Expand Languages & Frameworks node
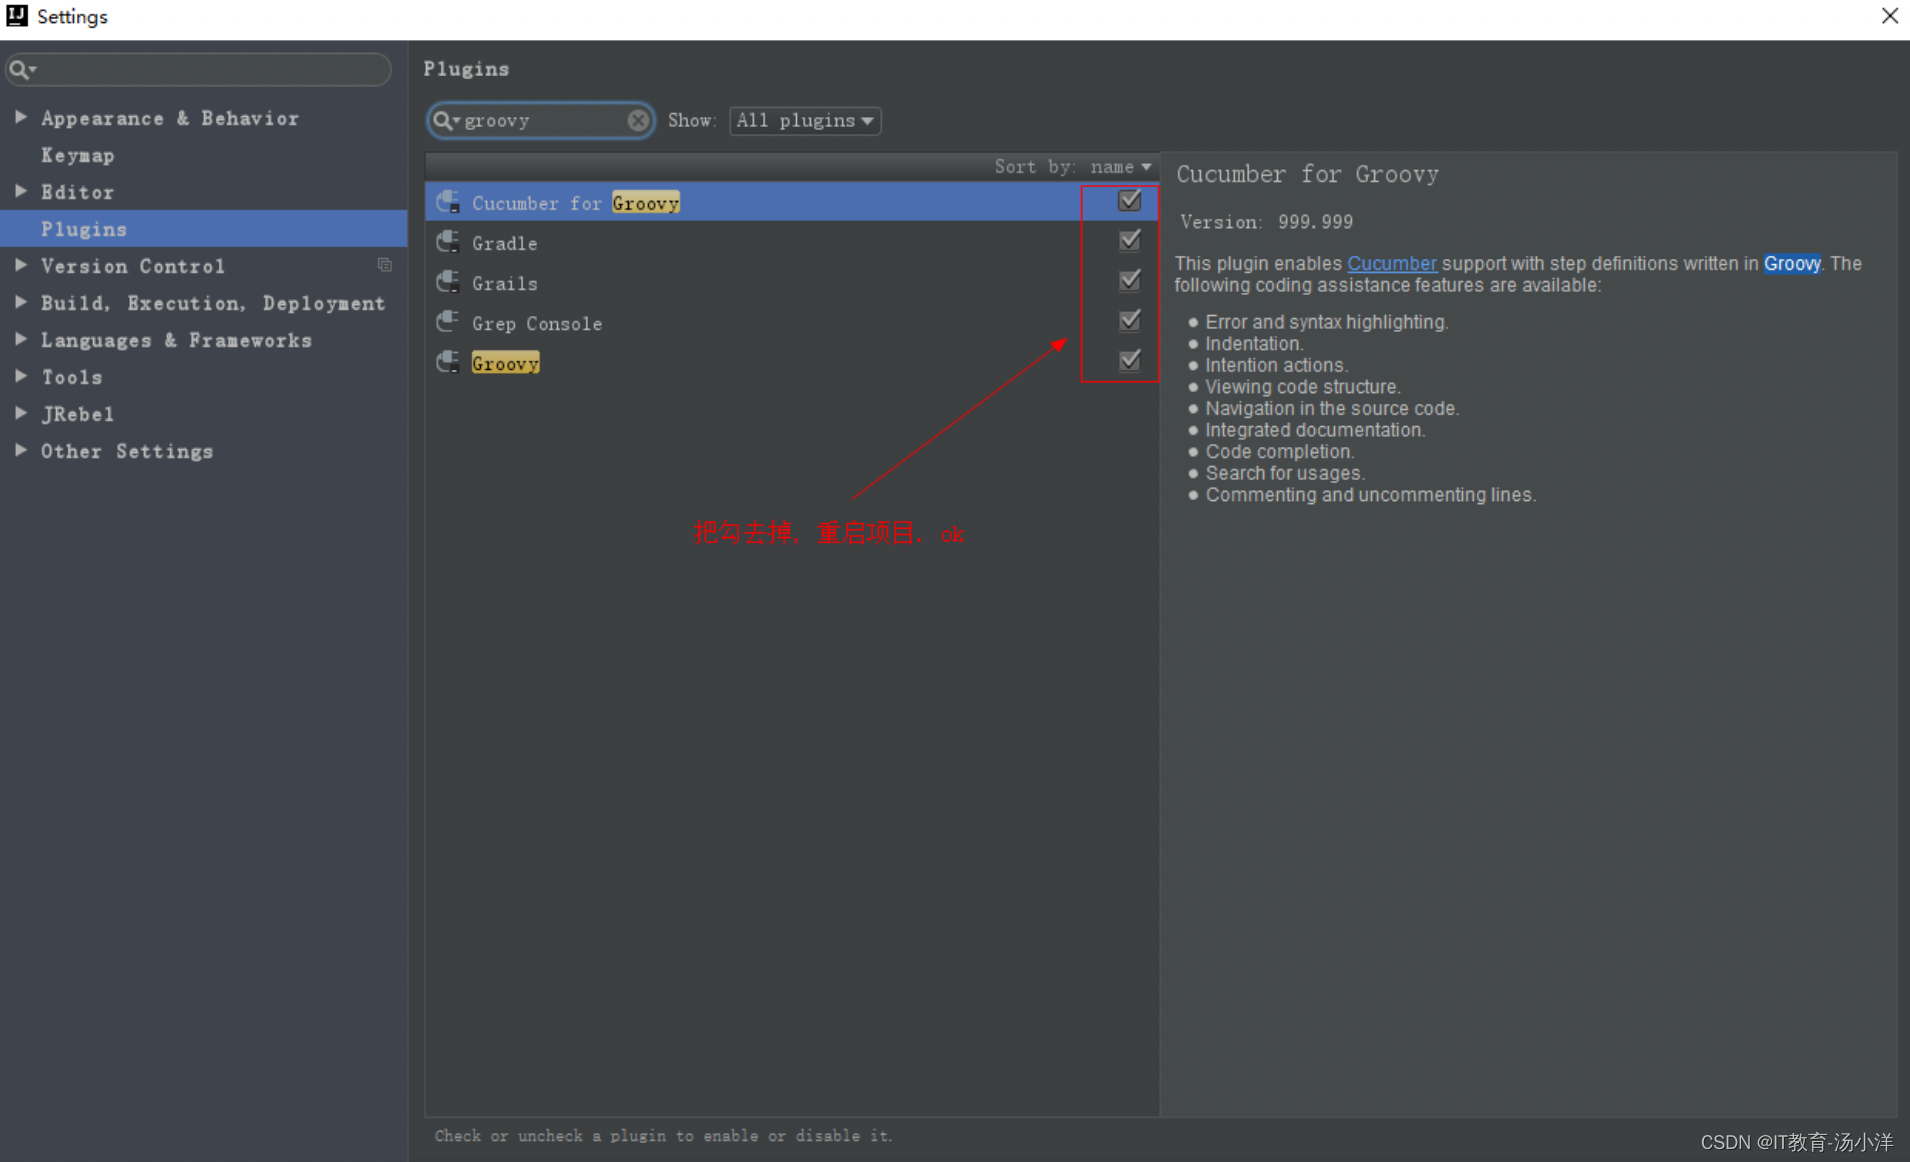The image size is (1910, 1162). click(20, 339)
